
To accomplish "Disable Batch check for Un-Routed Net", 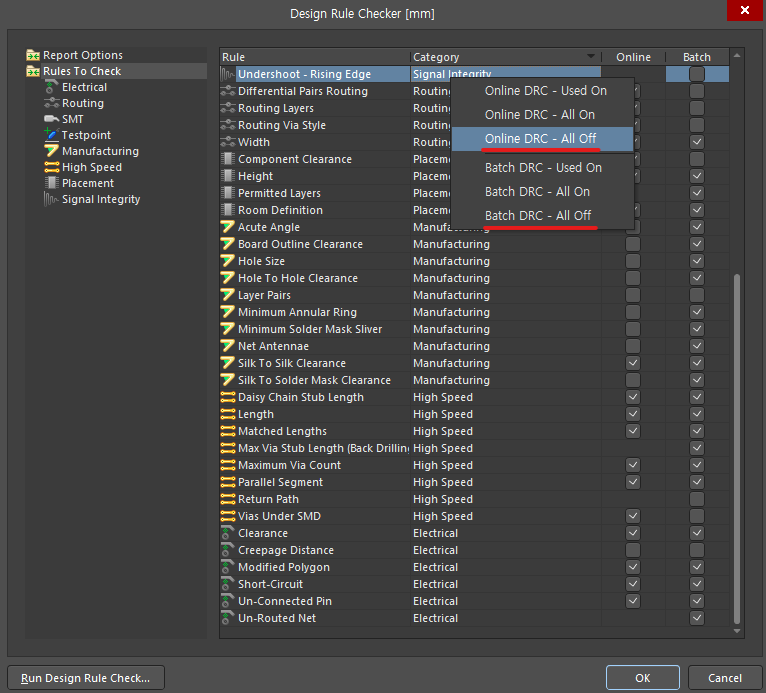I will tap(697, 618).
